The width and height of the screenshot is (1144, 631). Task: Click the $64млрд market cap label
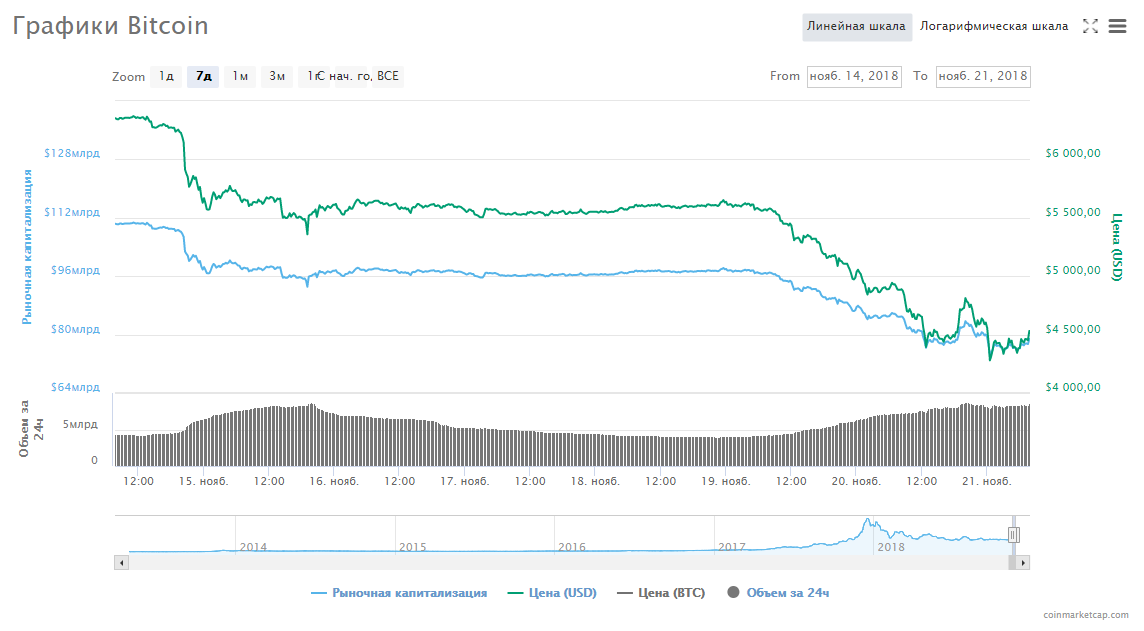click(x=75, y=387)
